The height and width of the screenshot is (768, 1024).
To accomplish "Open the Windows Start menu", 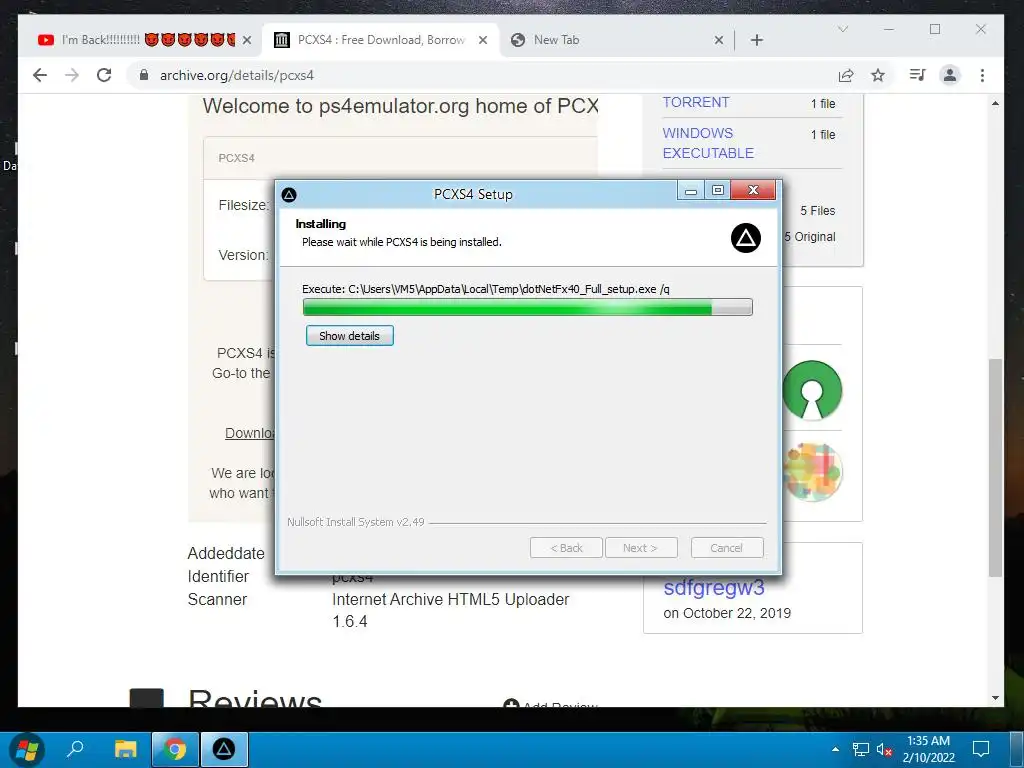I will [x=27, y=749].
